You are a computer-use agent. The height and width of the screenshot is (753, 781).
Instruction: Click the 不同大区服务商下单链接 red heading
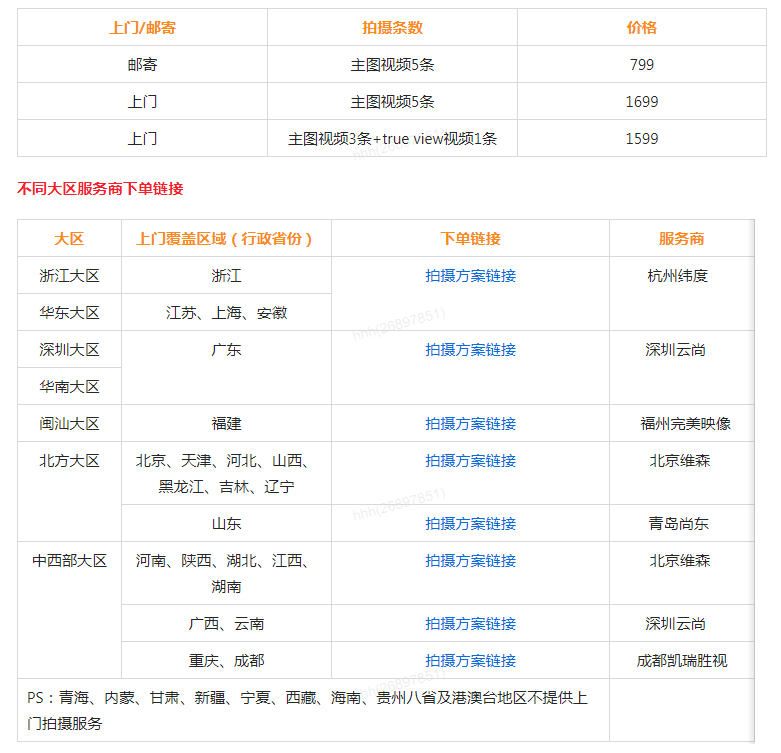[x=100, y=189]
